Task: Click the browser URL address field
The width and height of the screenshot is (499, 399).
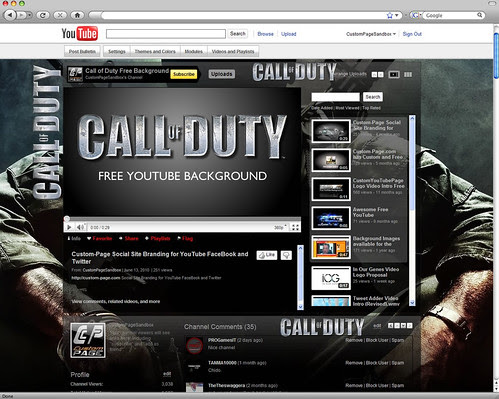Action: [243, 15]
